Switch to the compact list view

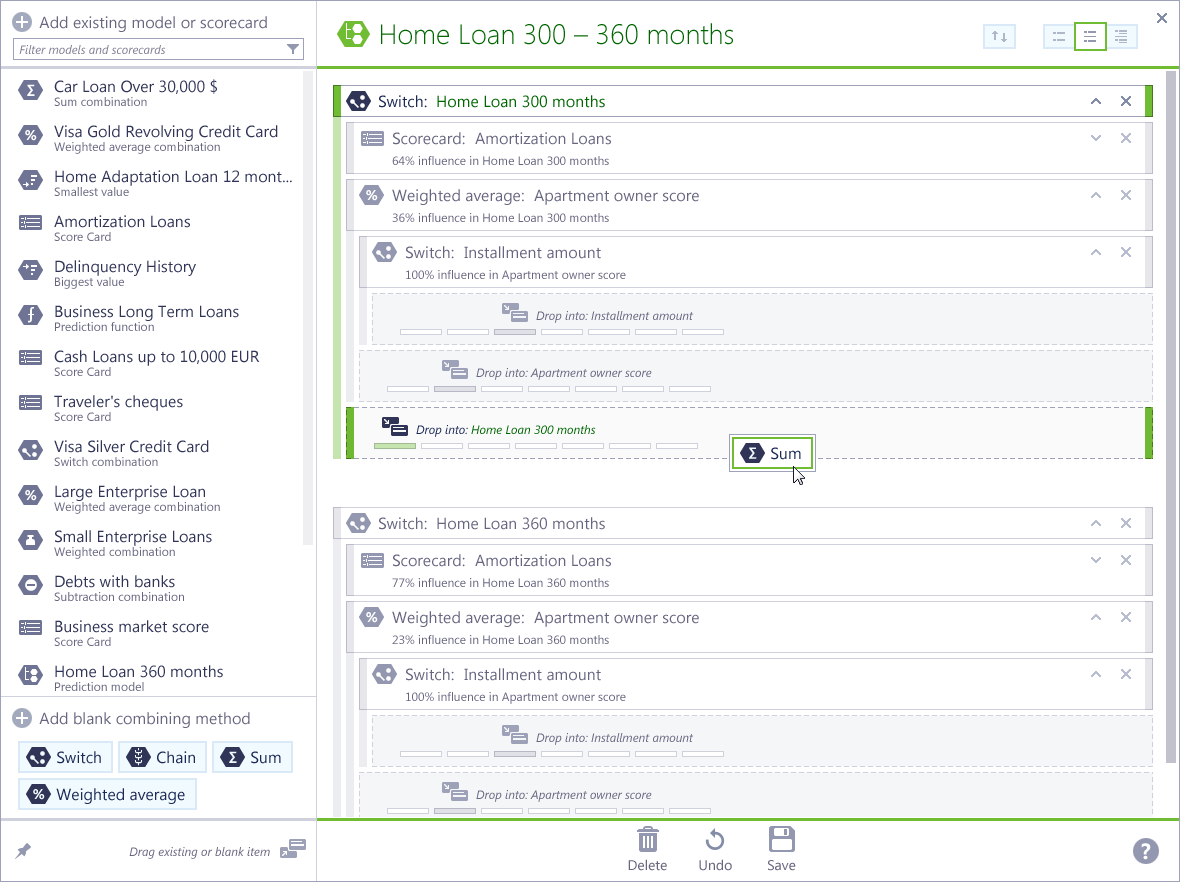(x=1059, y=36)
